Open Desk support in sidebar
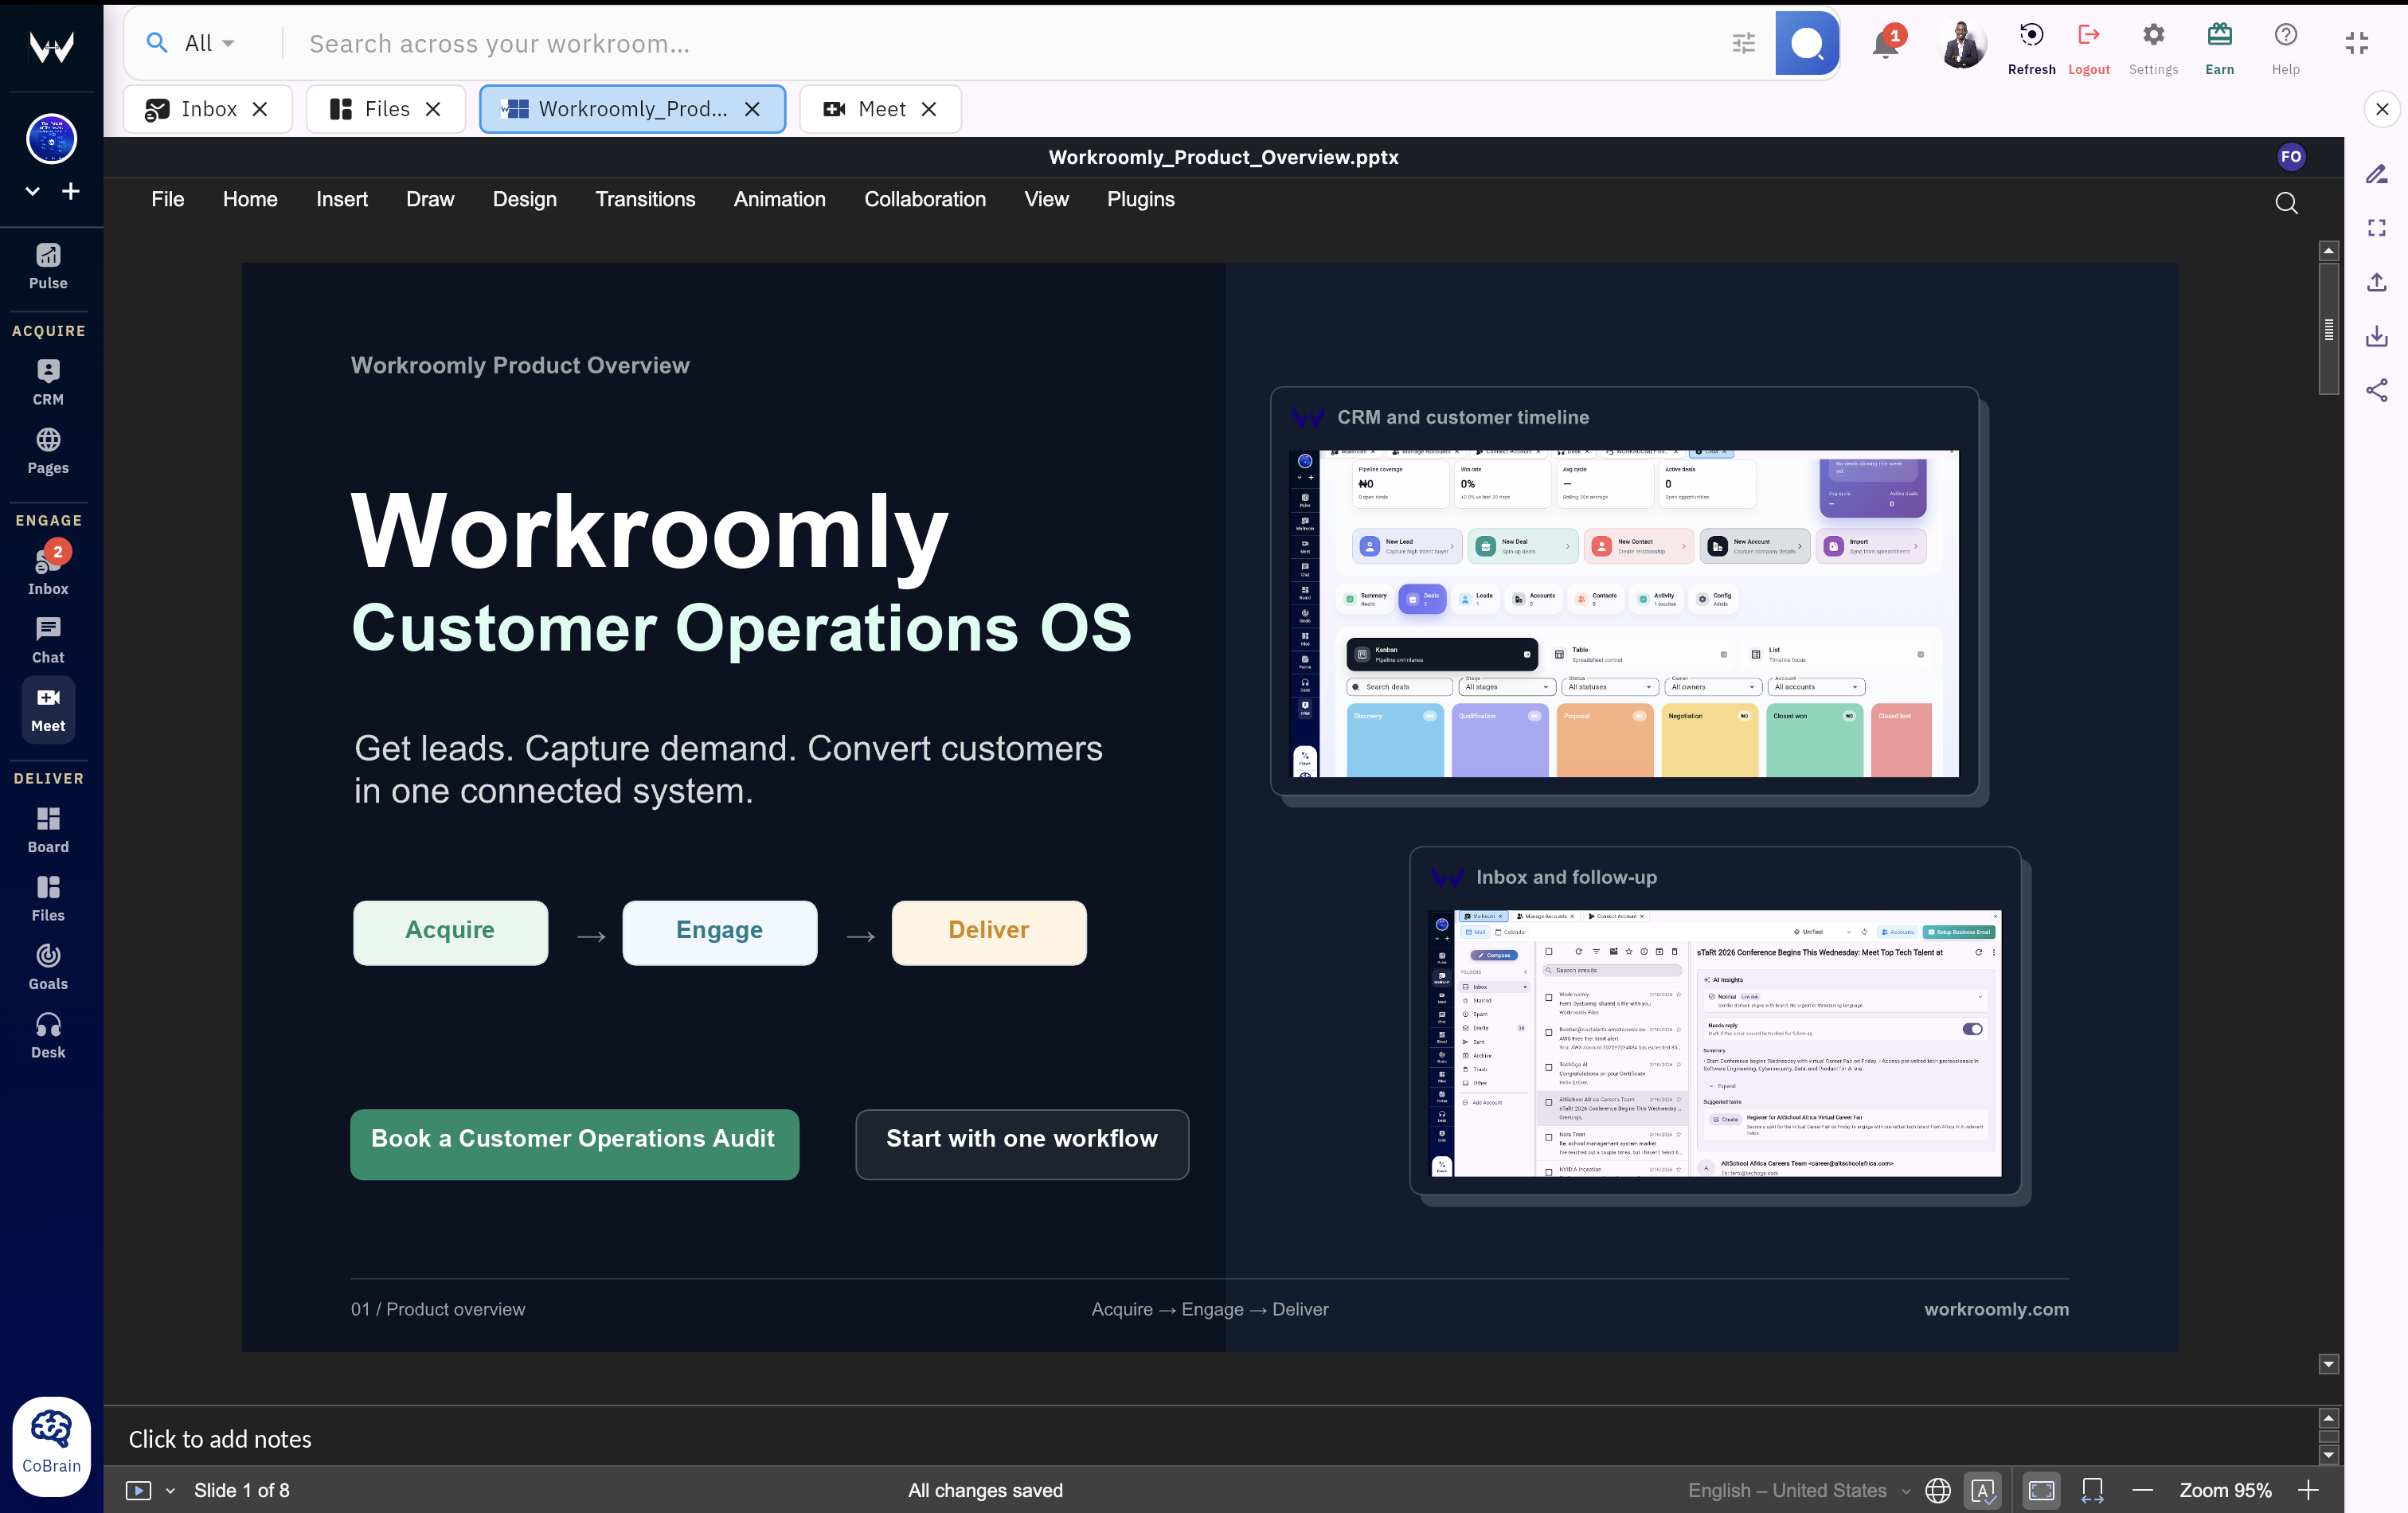Image resolution: width=2408 pixels, height=1513 pixels. 48,1036
